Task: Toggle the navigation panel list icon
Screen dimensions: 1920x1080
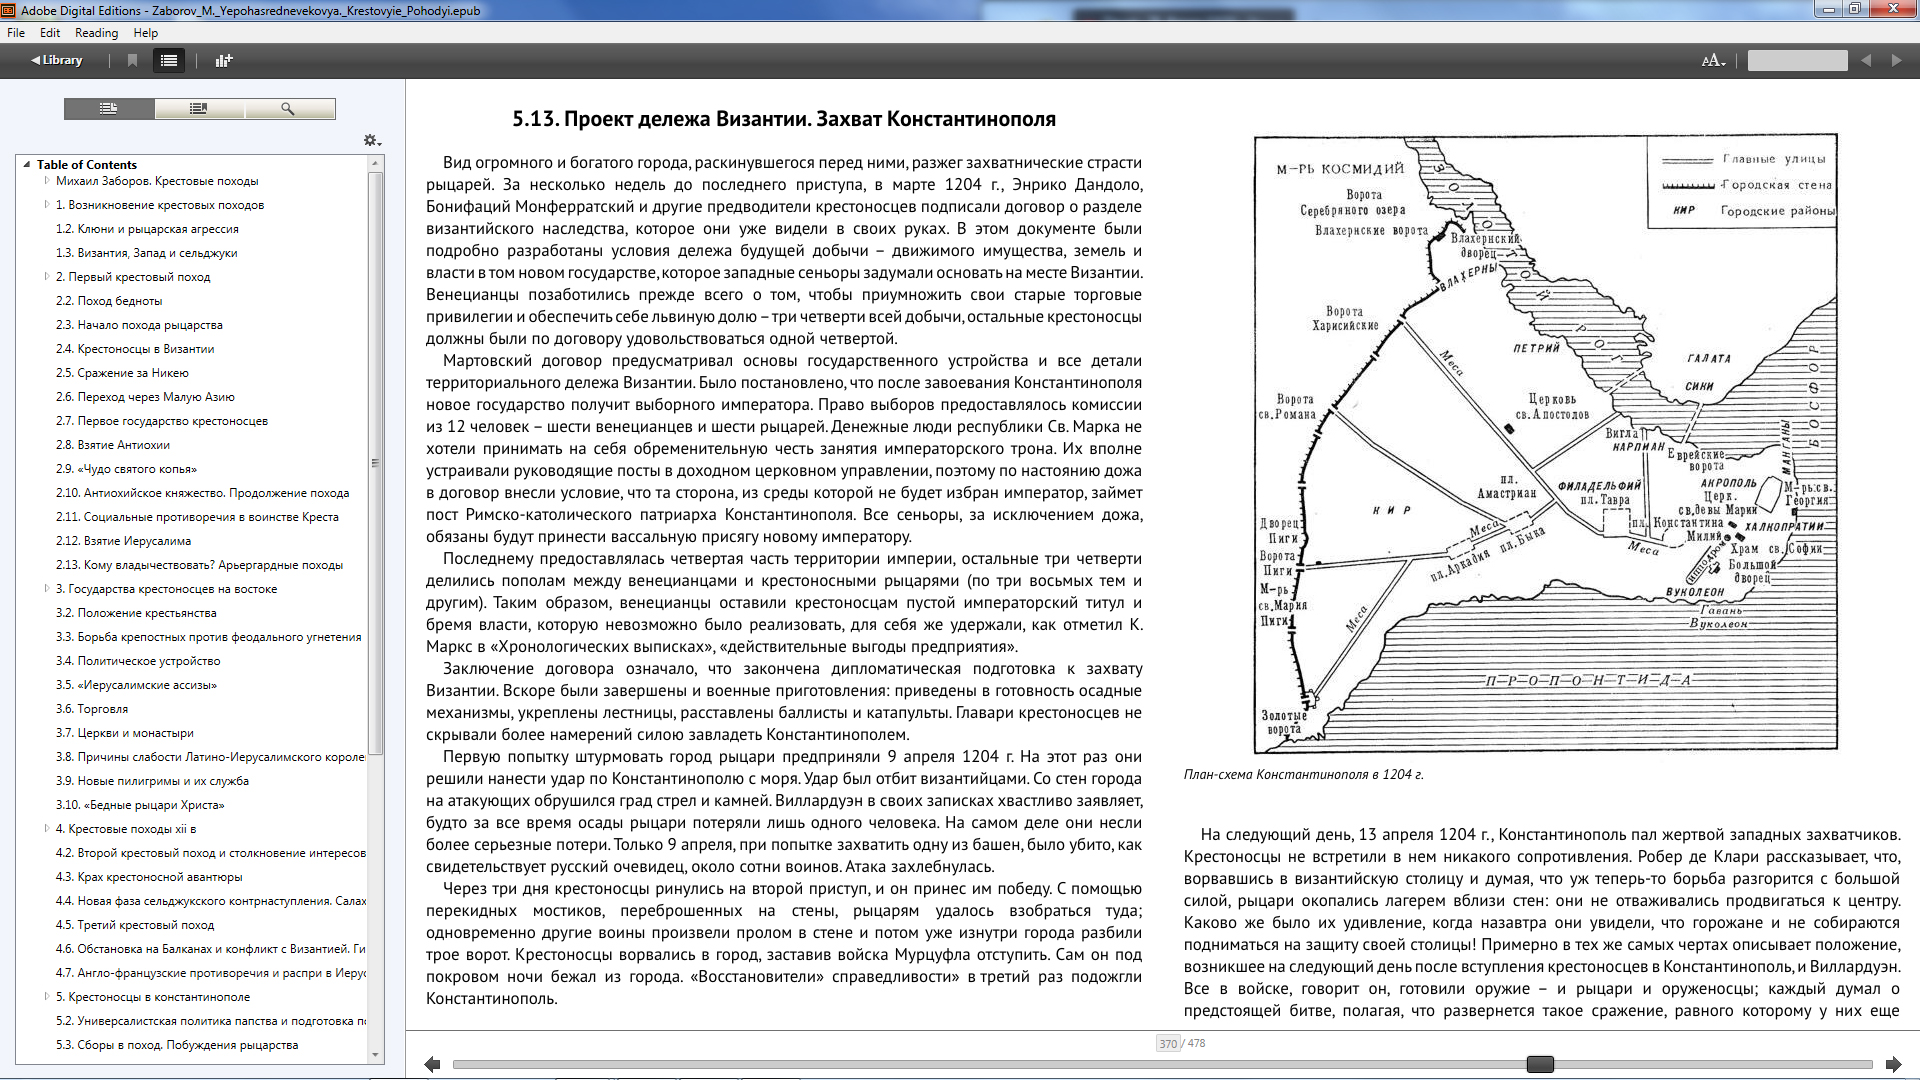Action: 169,60
